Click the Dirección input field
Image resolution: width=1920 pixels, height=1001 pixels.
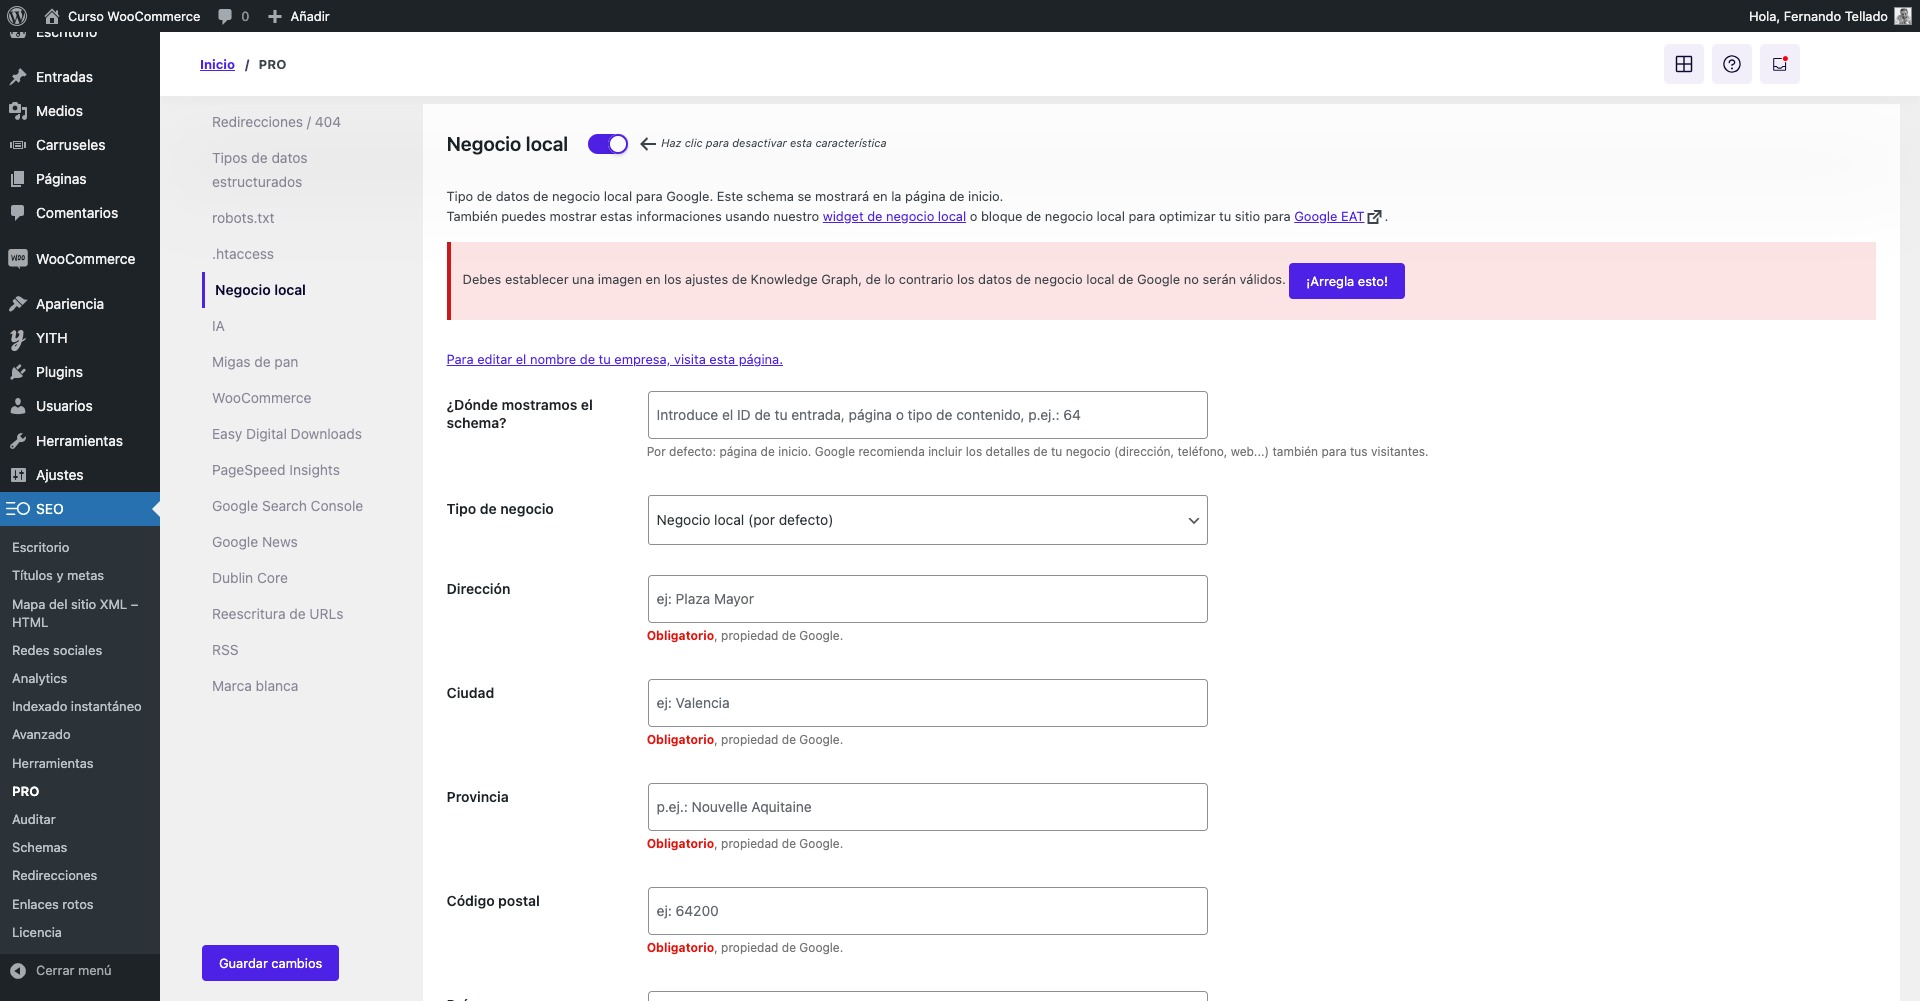tap(926, 598)
